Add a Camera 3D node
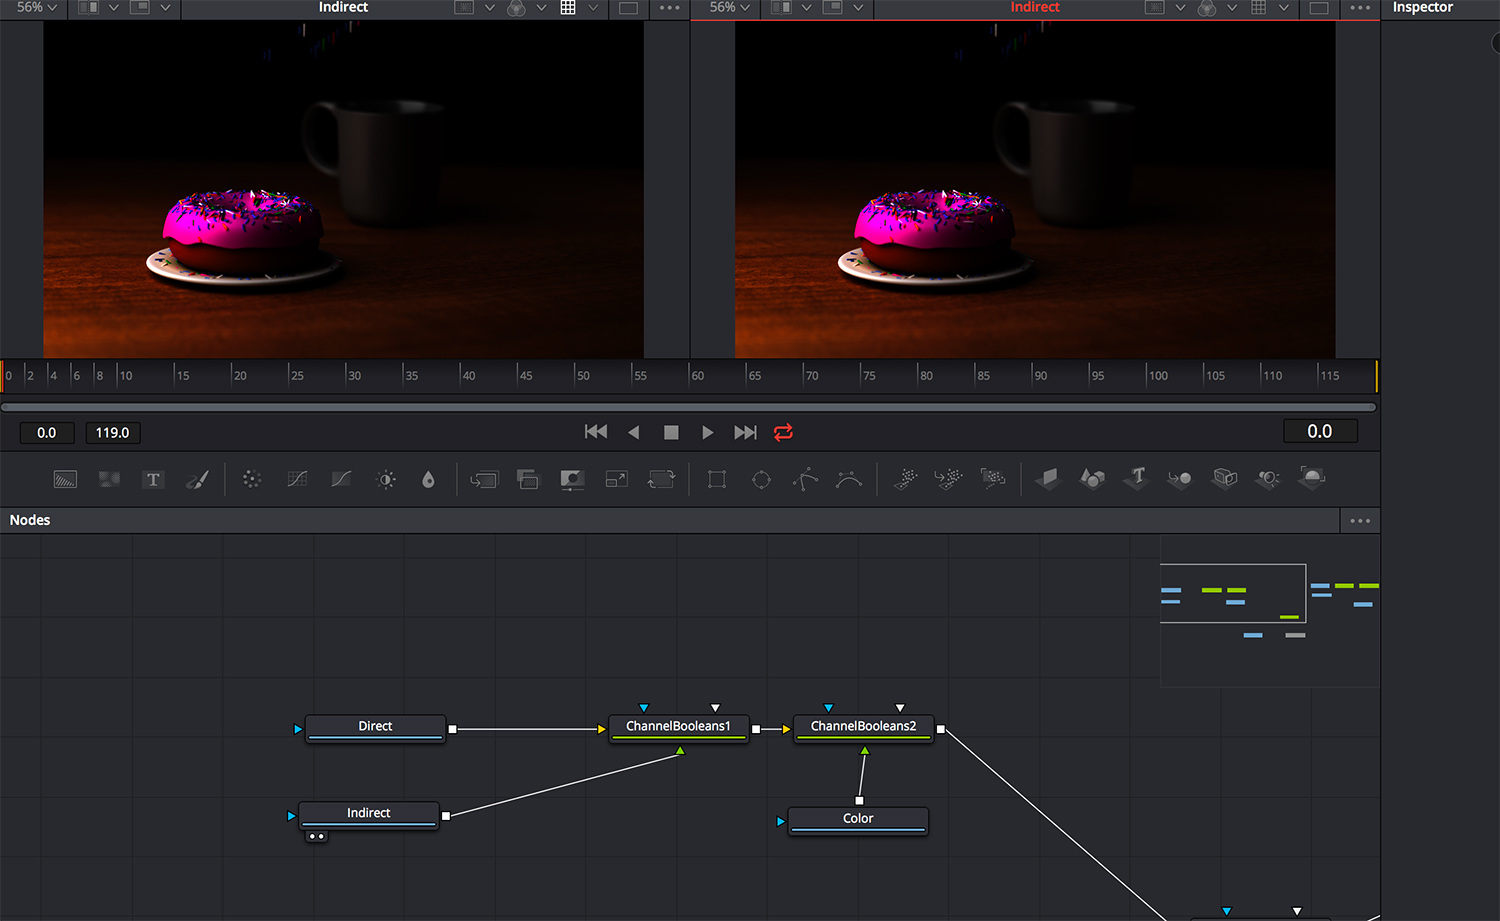Image resolution: width=1500 pixels, height=921 pixels. click(1224, 479)
